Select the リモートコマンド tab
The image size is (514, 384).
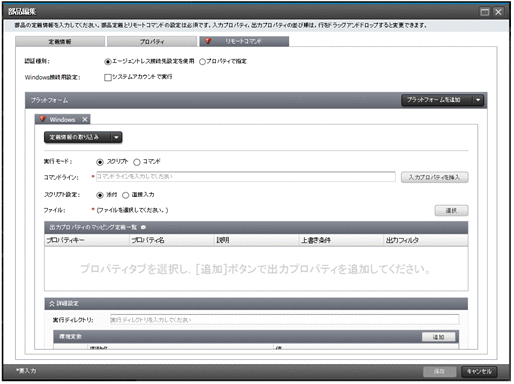(x=244, y=41)
